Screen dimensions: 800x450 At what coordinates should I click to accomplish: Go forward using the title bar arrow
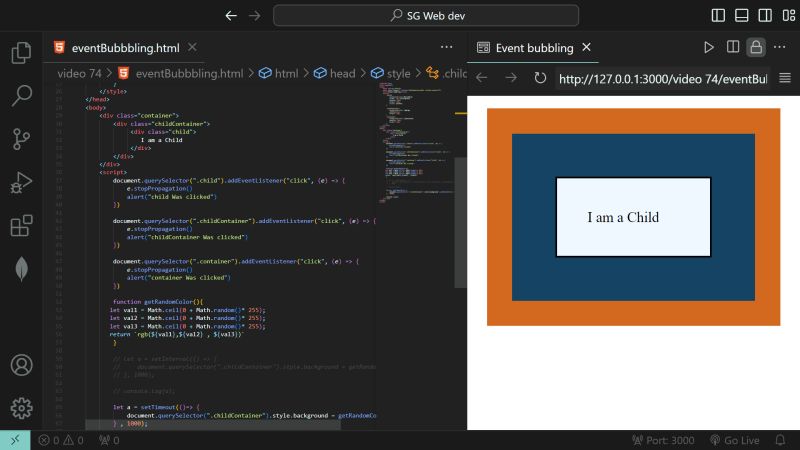(255, 16)
